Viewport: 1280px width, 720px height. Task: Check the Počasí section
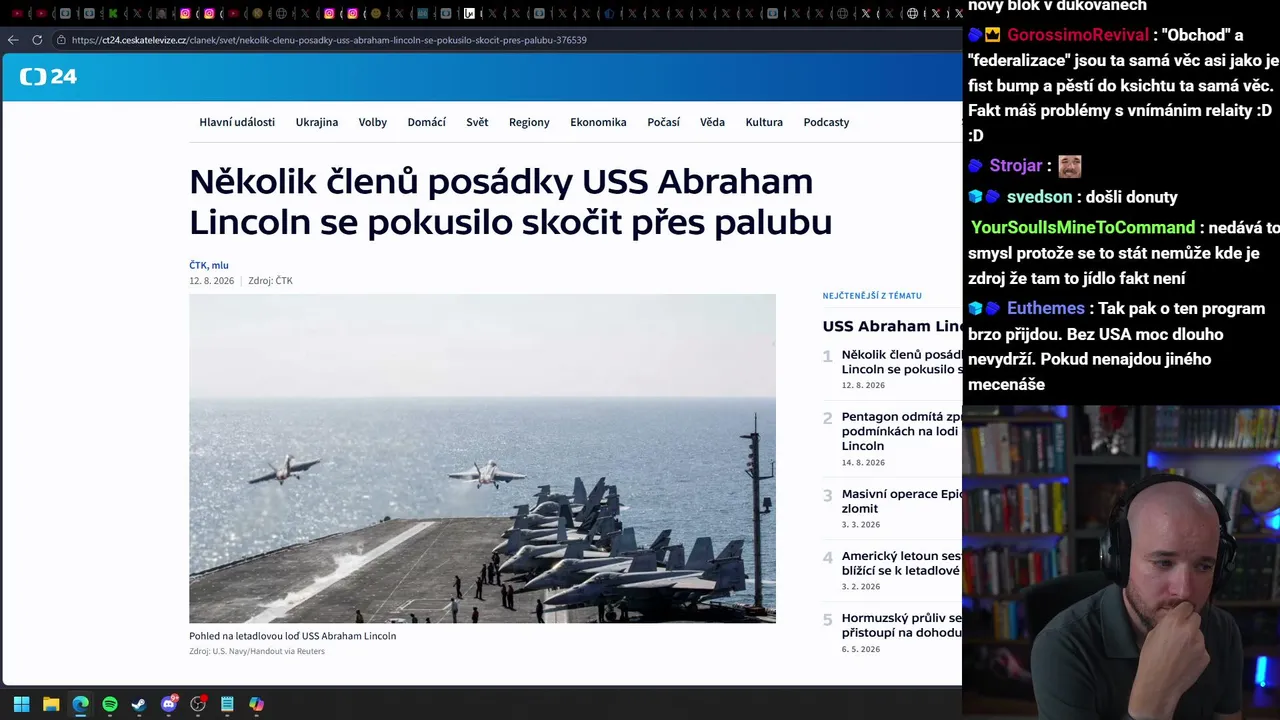(x=663, y=122)
